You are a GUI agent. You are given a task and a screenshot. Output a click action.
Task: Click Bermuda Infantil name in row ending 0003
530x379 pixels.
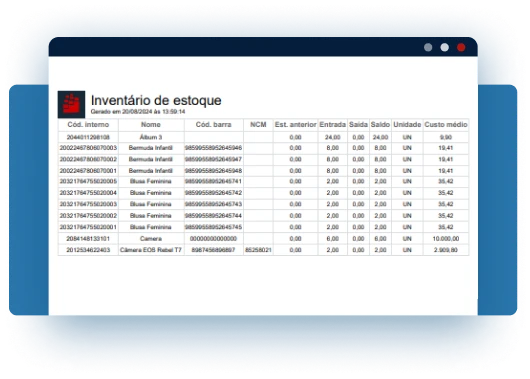pos(151,148)
